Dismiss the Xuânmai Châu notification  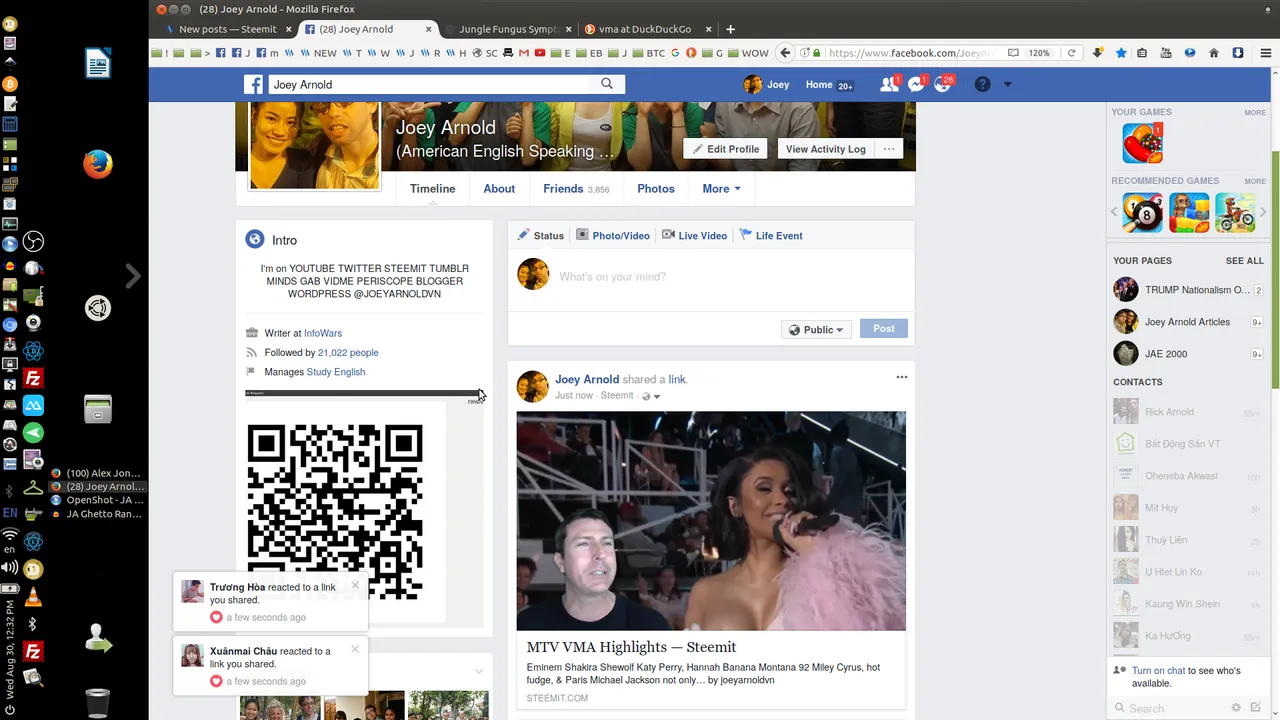[x=355, y=649]
